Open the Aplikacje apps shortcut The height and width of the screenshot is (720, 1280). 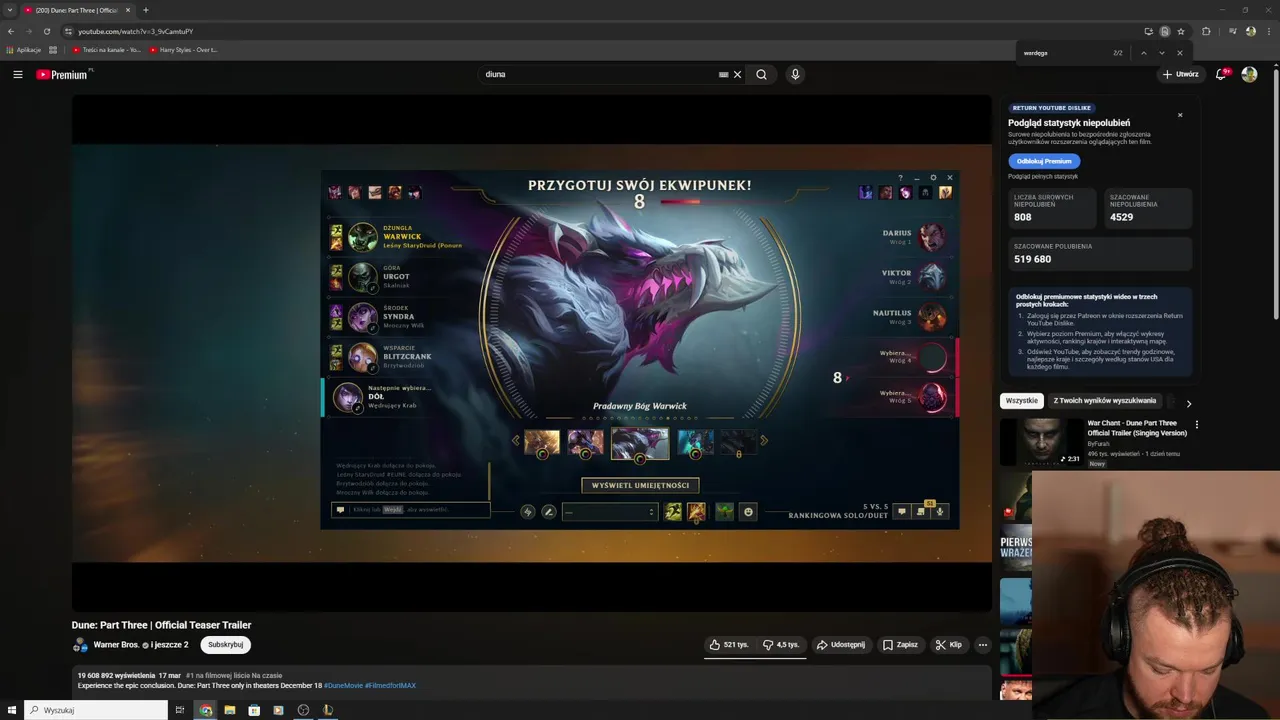click(24, 50)
